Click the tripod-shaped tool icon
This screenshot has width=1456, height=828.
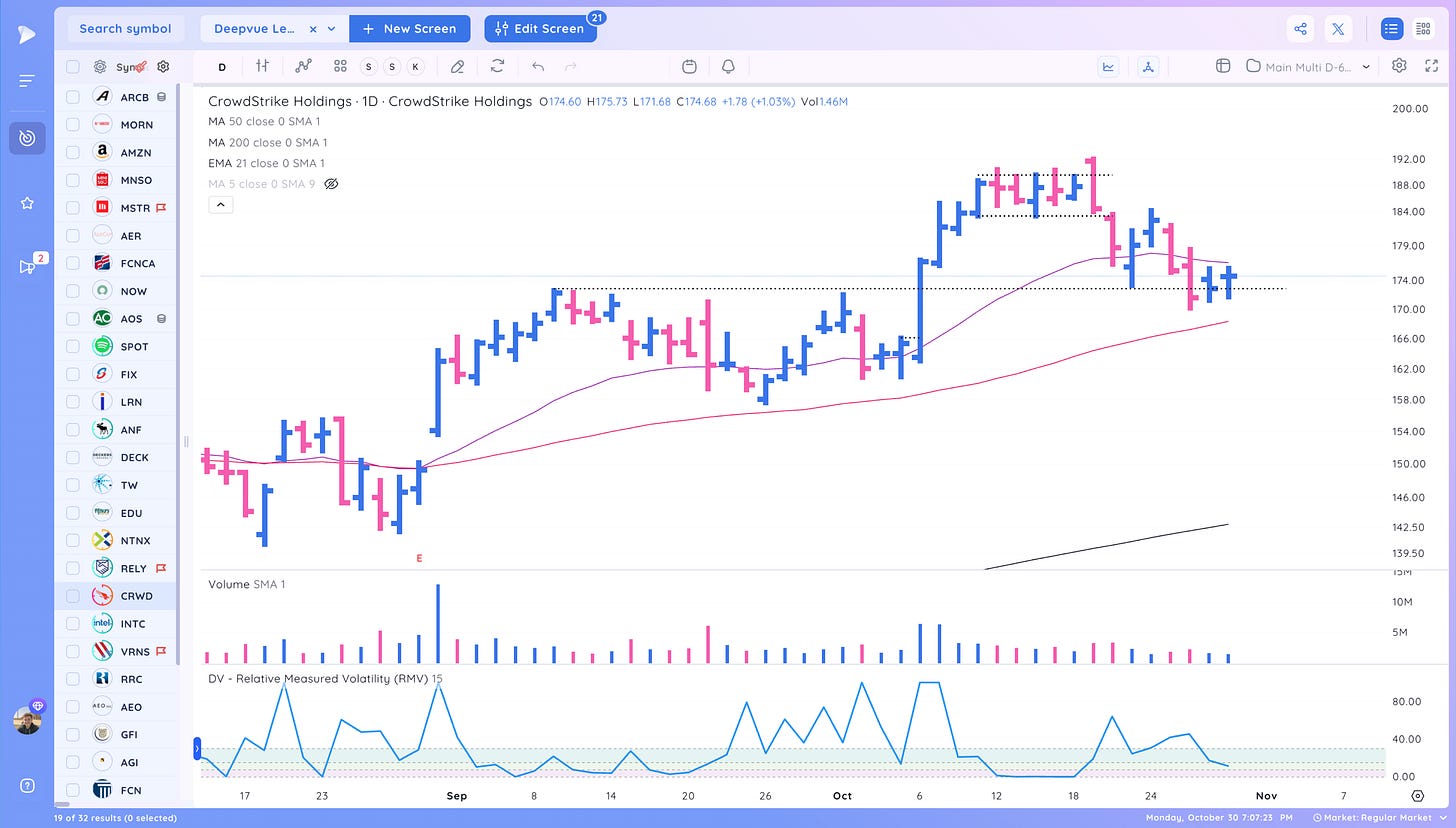[x=1149, y=66]
